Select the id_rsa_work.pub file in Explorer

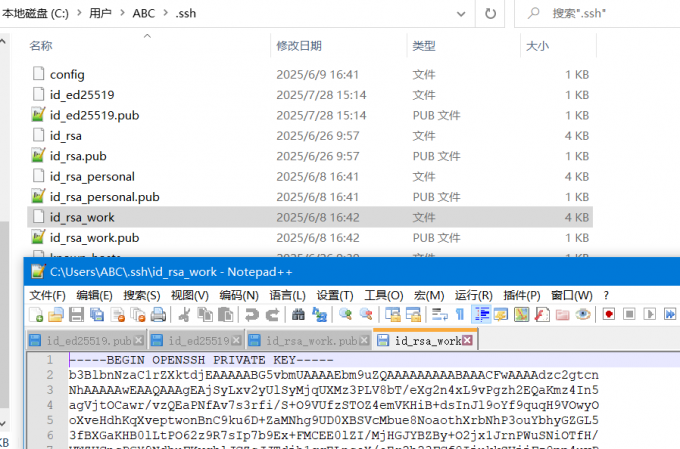click(310, 238)
